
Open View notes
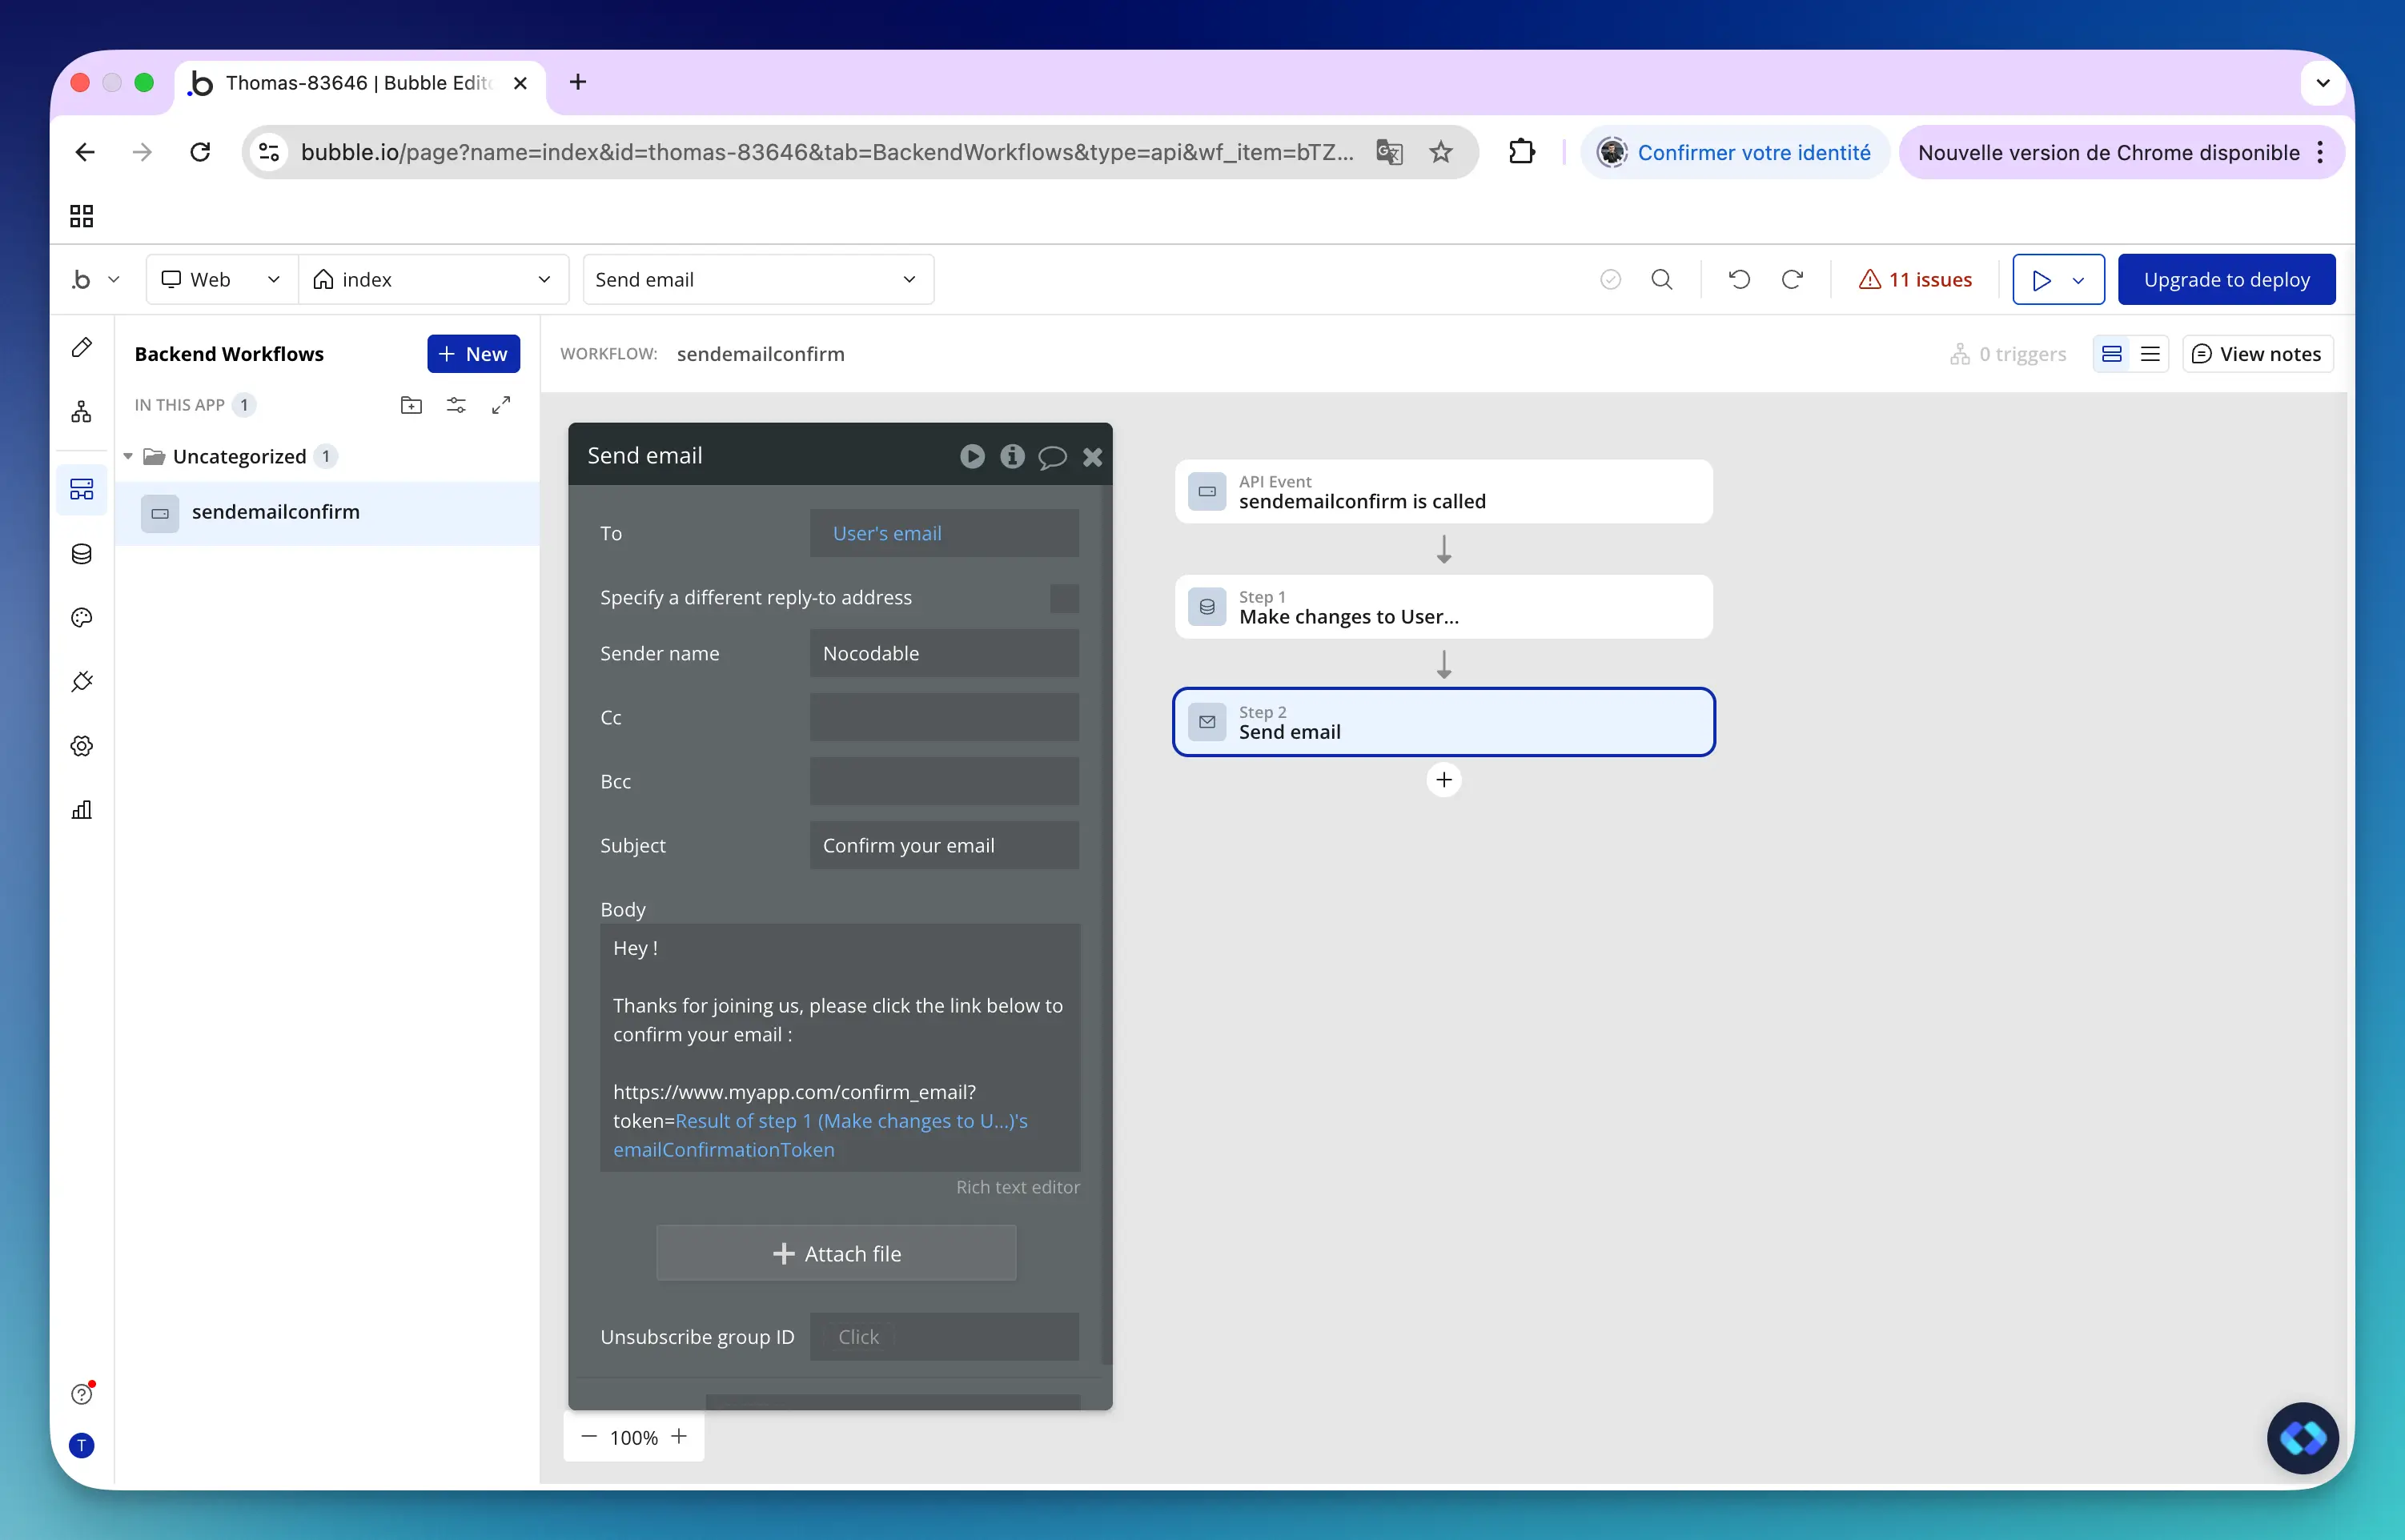[2257, 354]
